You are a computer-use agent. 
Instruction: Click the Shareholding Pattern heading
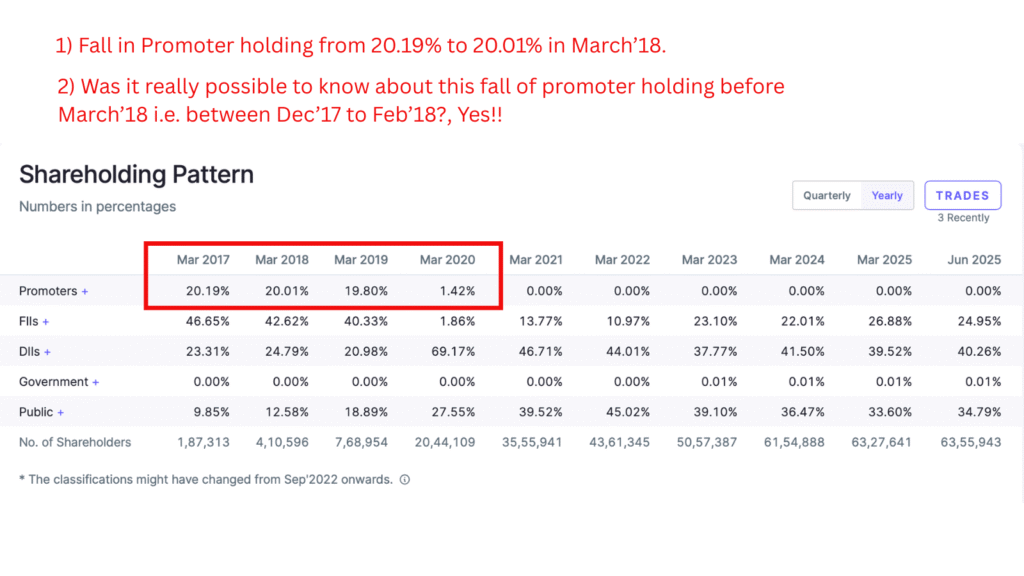tap(136, 174)
